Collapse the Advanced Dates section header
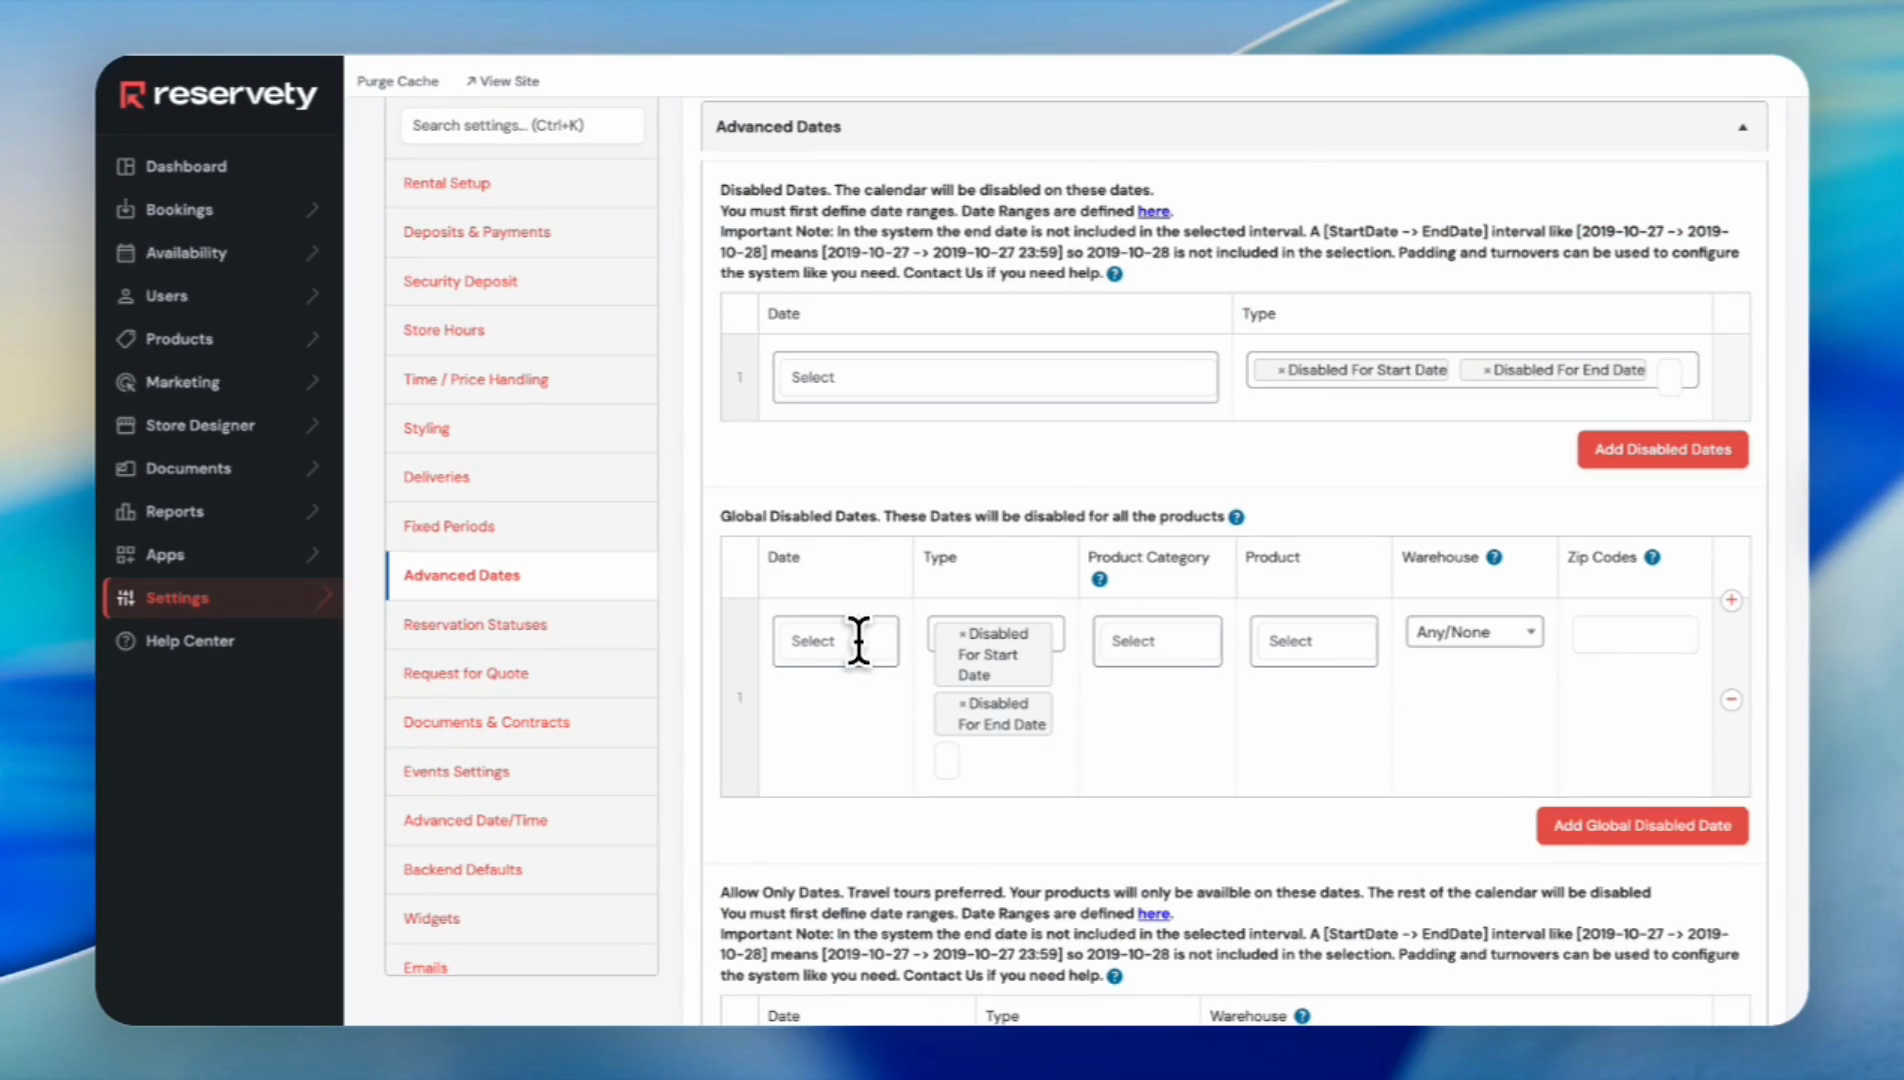The width and height of the screenshot is (1904, 1080). point(1742,127)
